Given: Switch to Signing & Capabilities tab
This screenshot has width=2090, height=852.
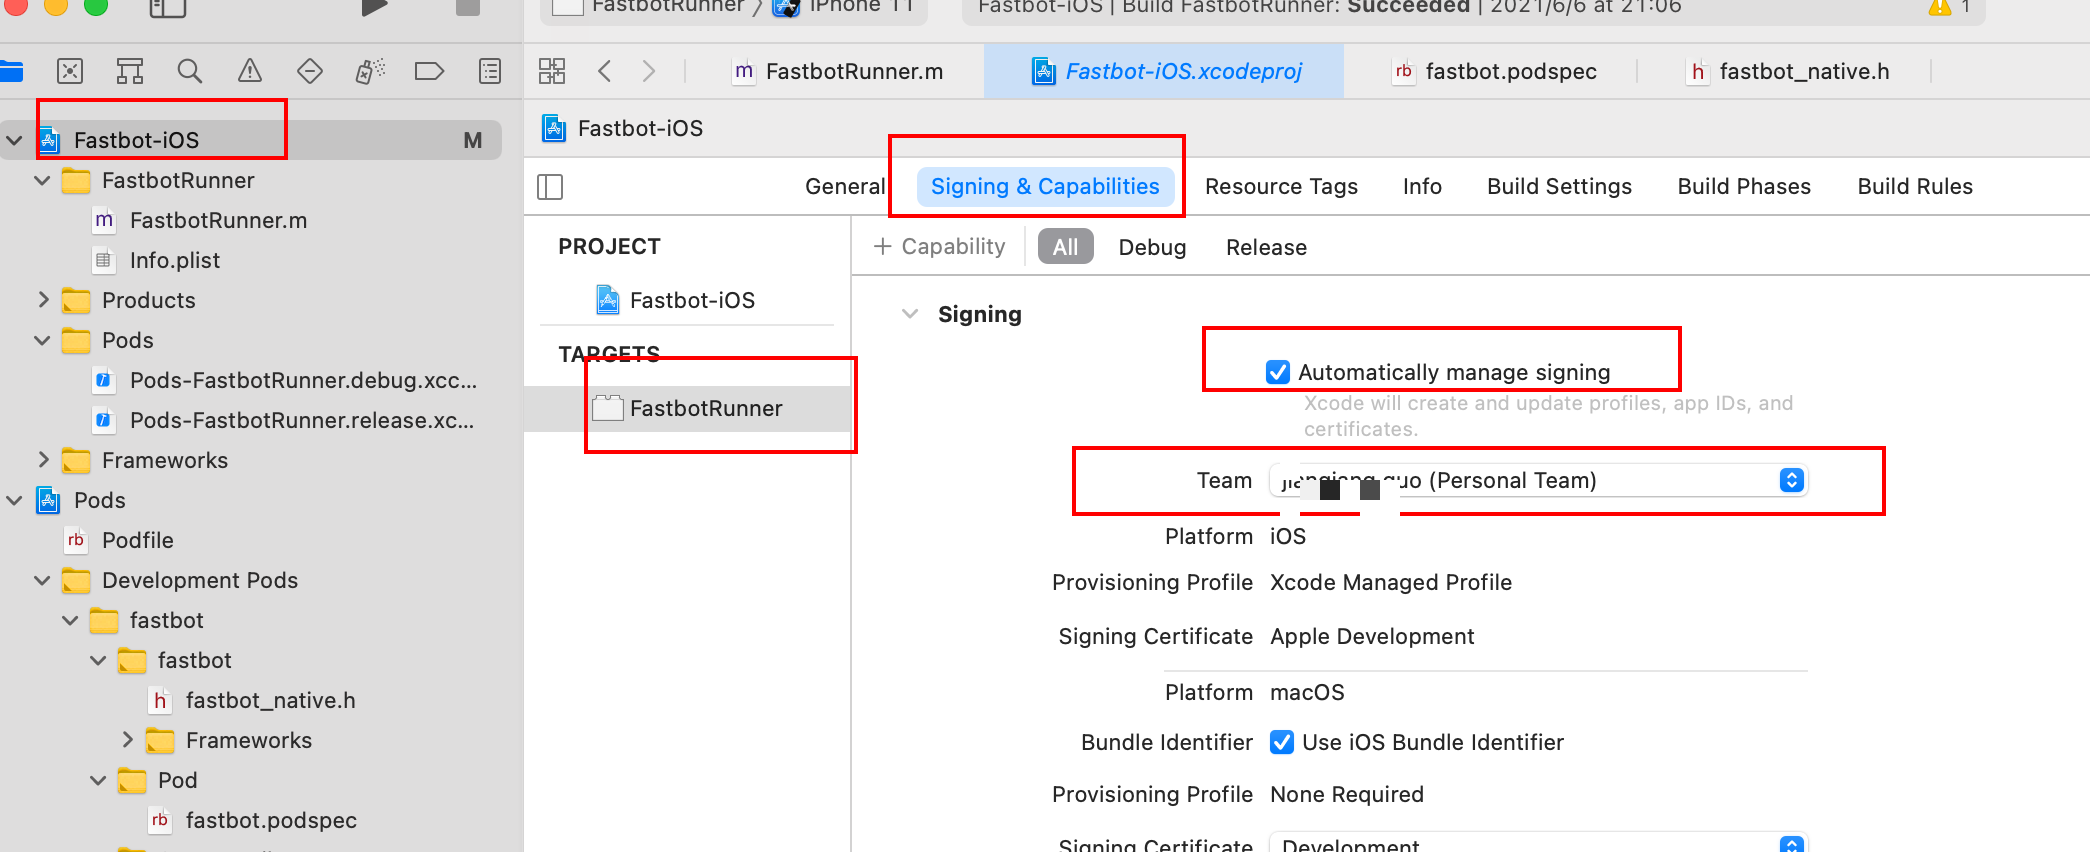Looking at the screenshot, I should tap(1045, 187).
